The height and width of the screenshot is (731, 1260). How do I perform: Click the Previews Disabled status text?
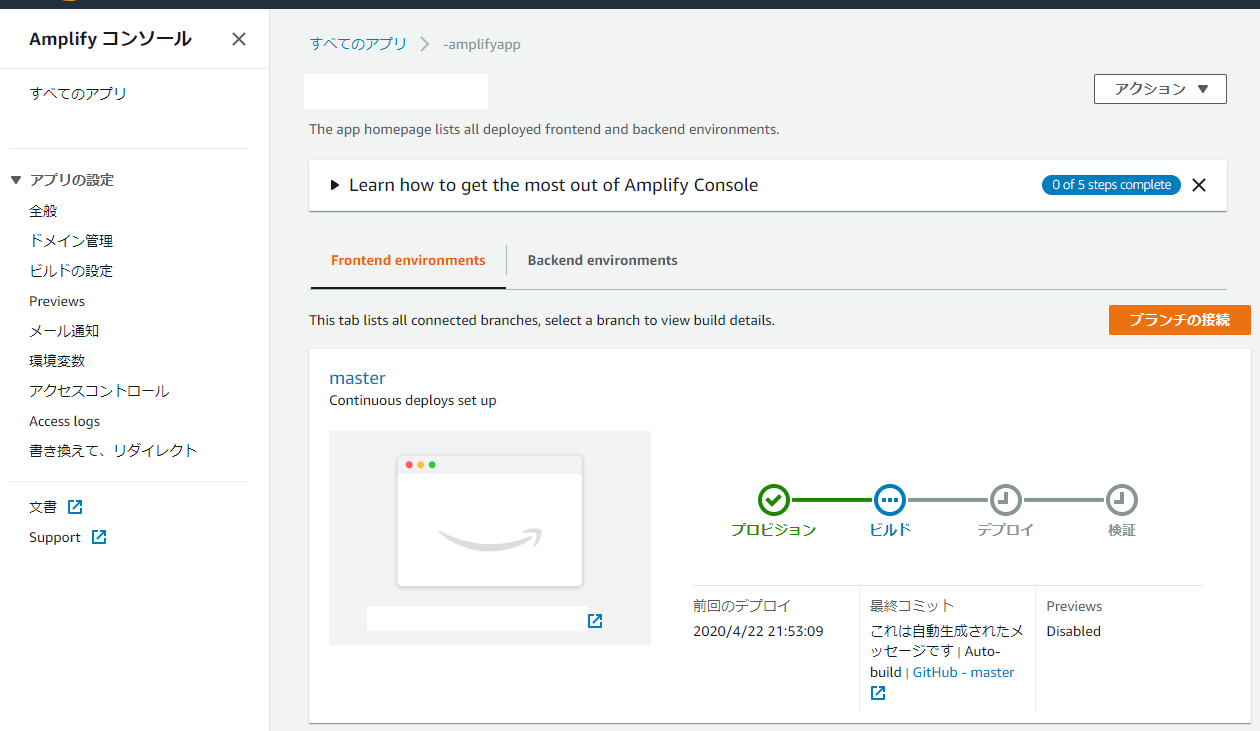pos(1074,631)
